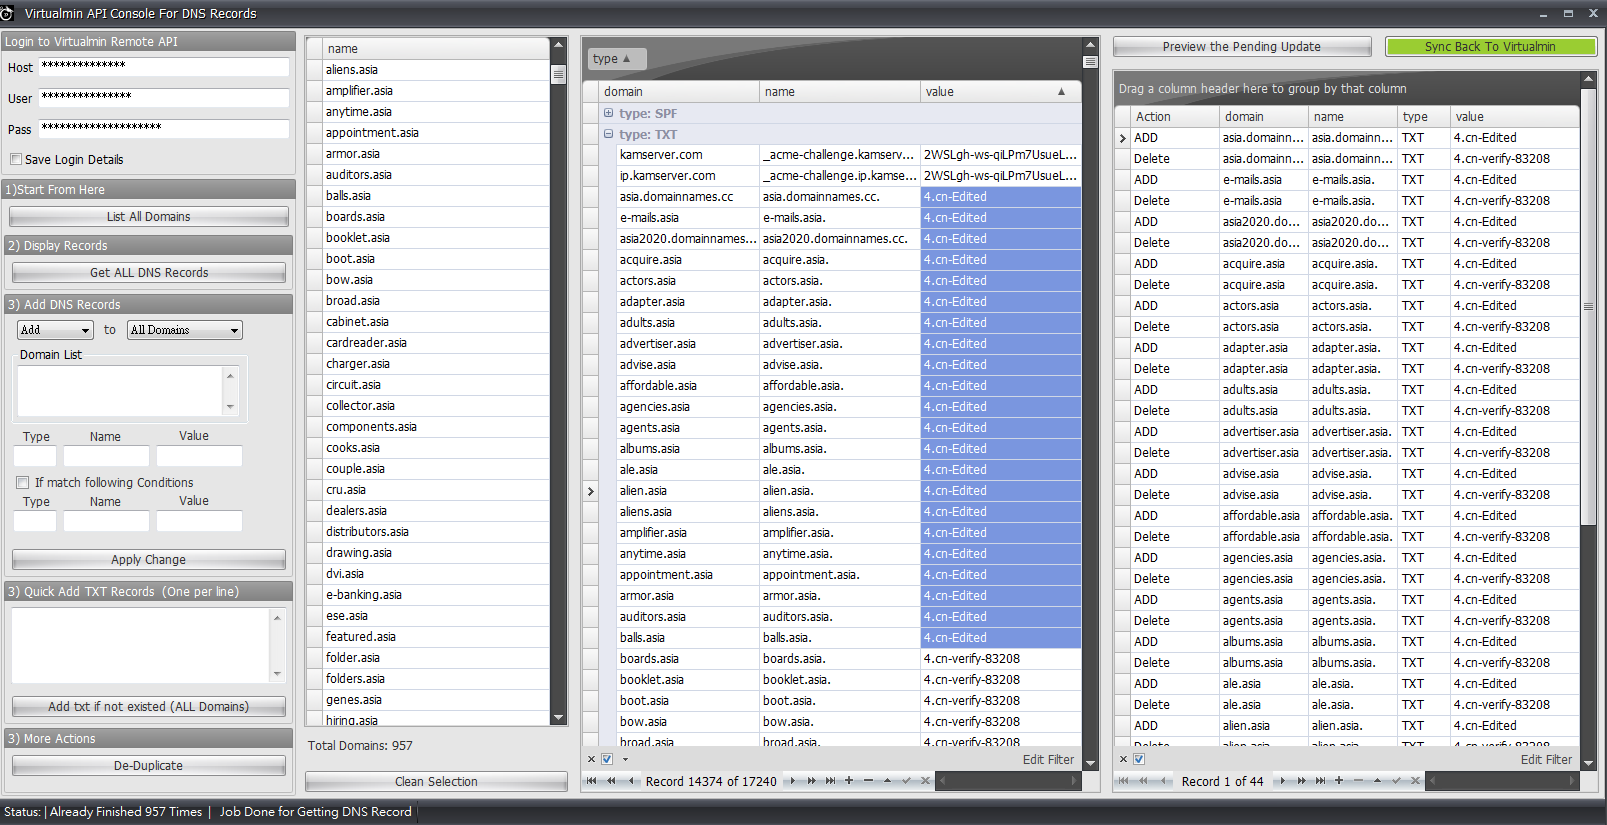This screenshot has width=1607, height=825.
Task: Go to last record in pending update navigator
Action: point(1320,781)
